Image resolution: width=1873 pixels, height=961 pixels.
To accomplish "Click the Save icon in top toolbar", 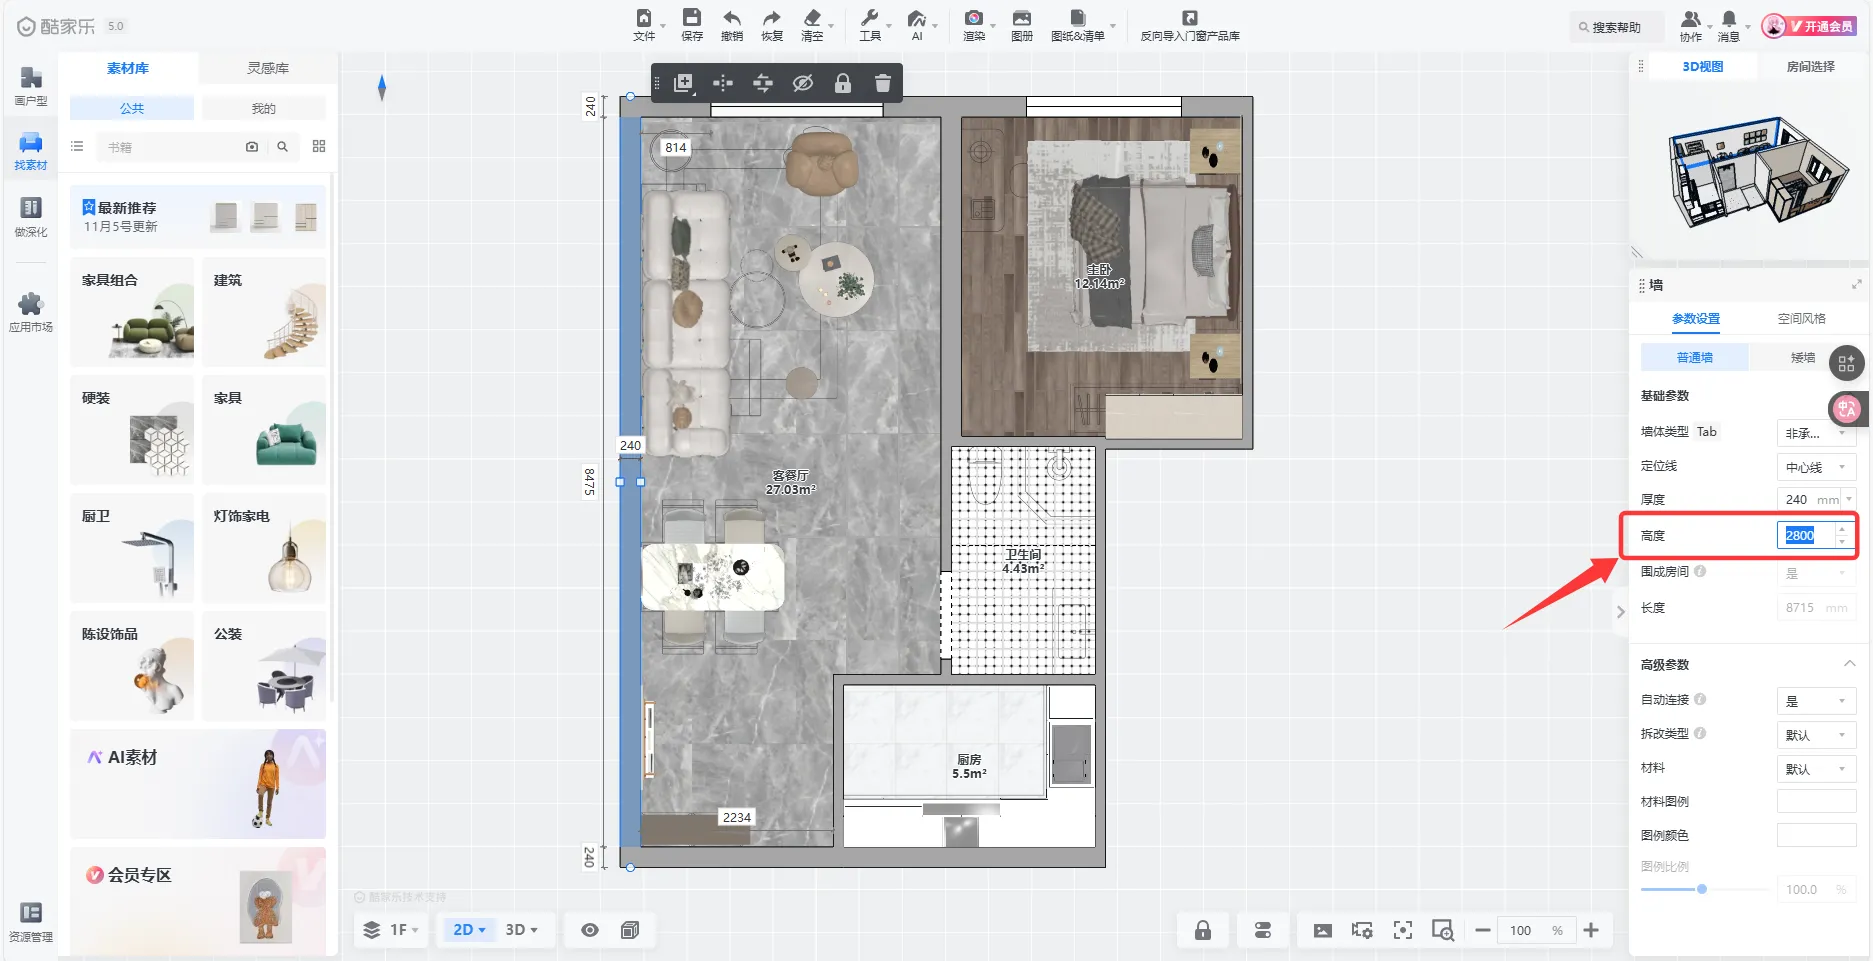I will pos(691,24).
